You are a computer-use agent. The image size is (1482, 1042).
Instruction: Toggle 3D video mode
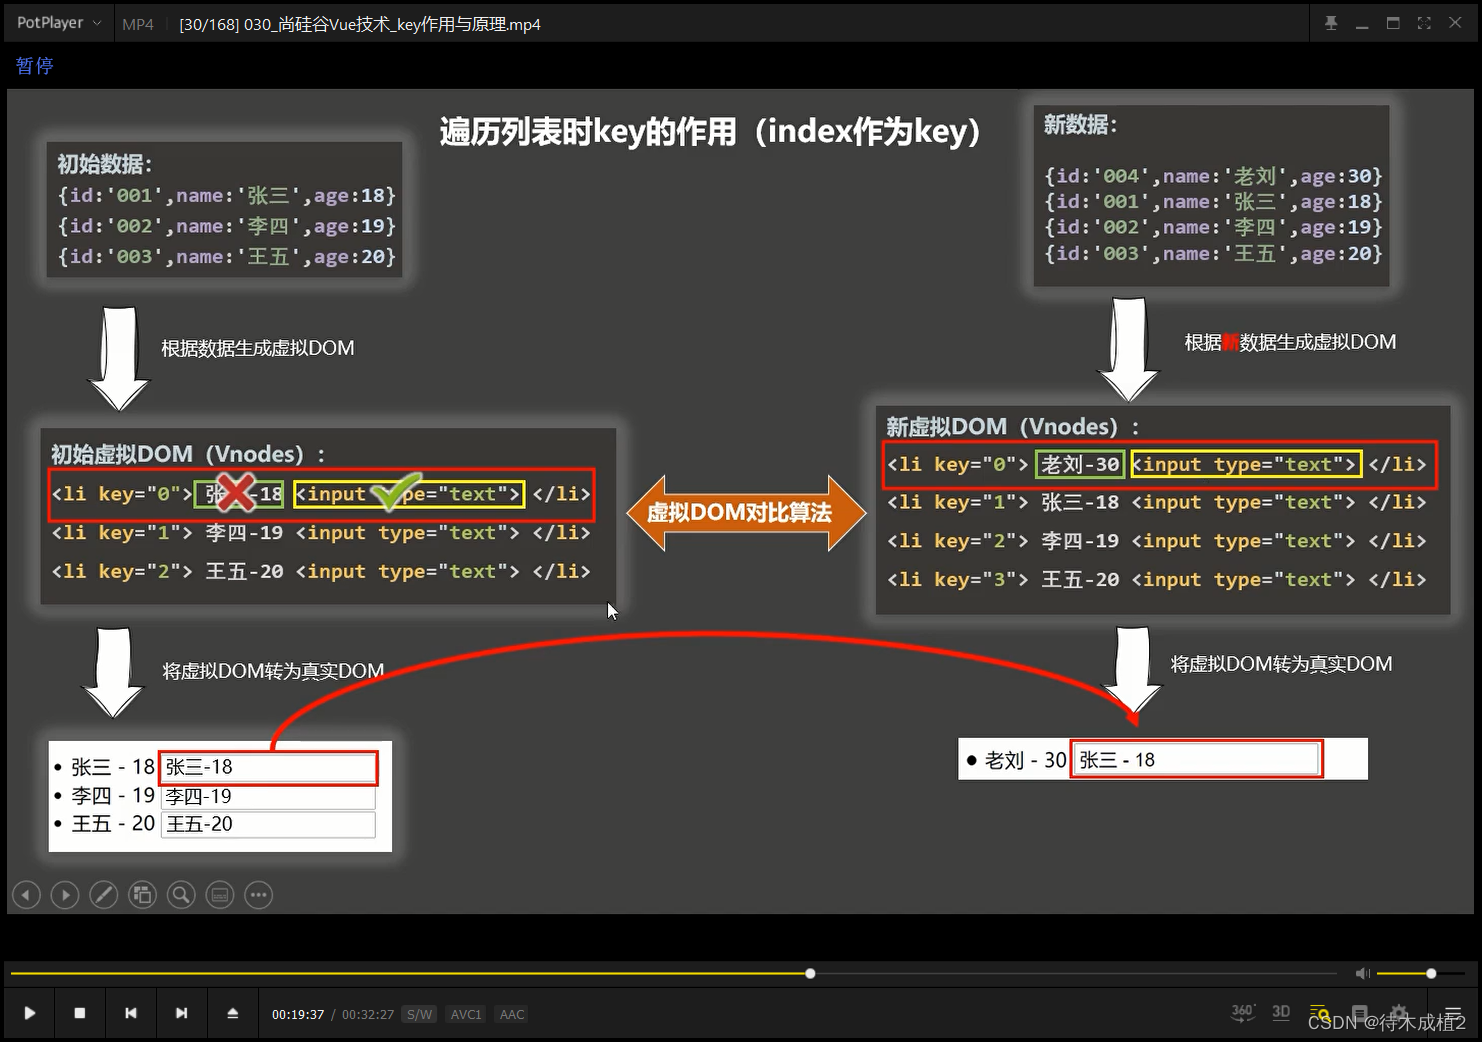[1281, 1013]
